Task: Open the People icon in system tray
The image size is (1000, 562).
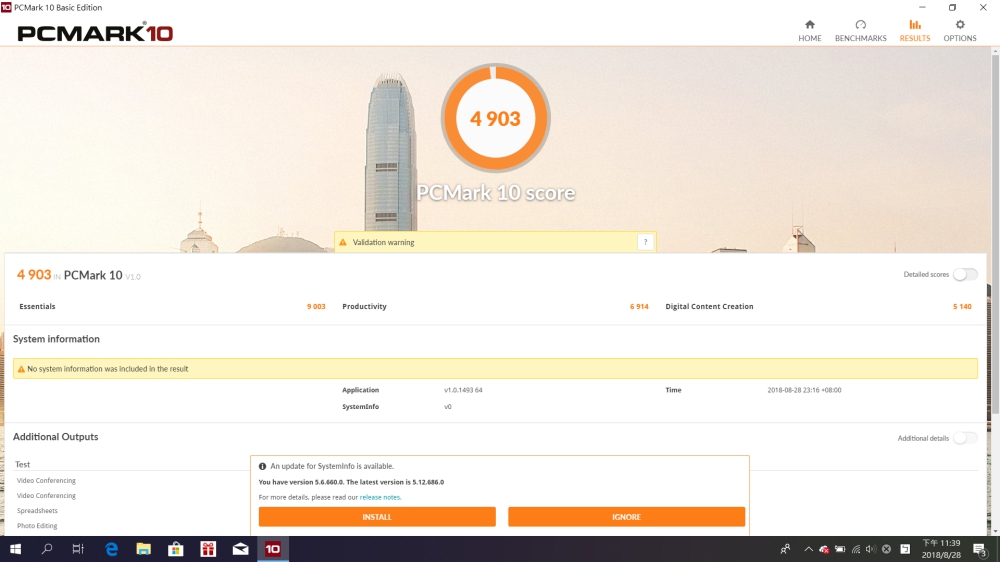Action: [x=785, y=549]
